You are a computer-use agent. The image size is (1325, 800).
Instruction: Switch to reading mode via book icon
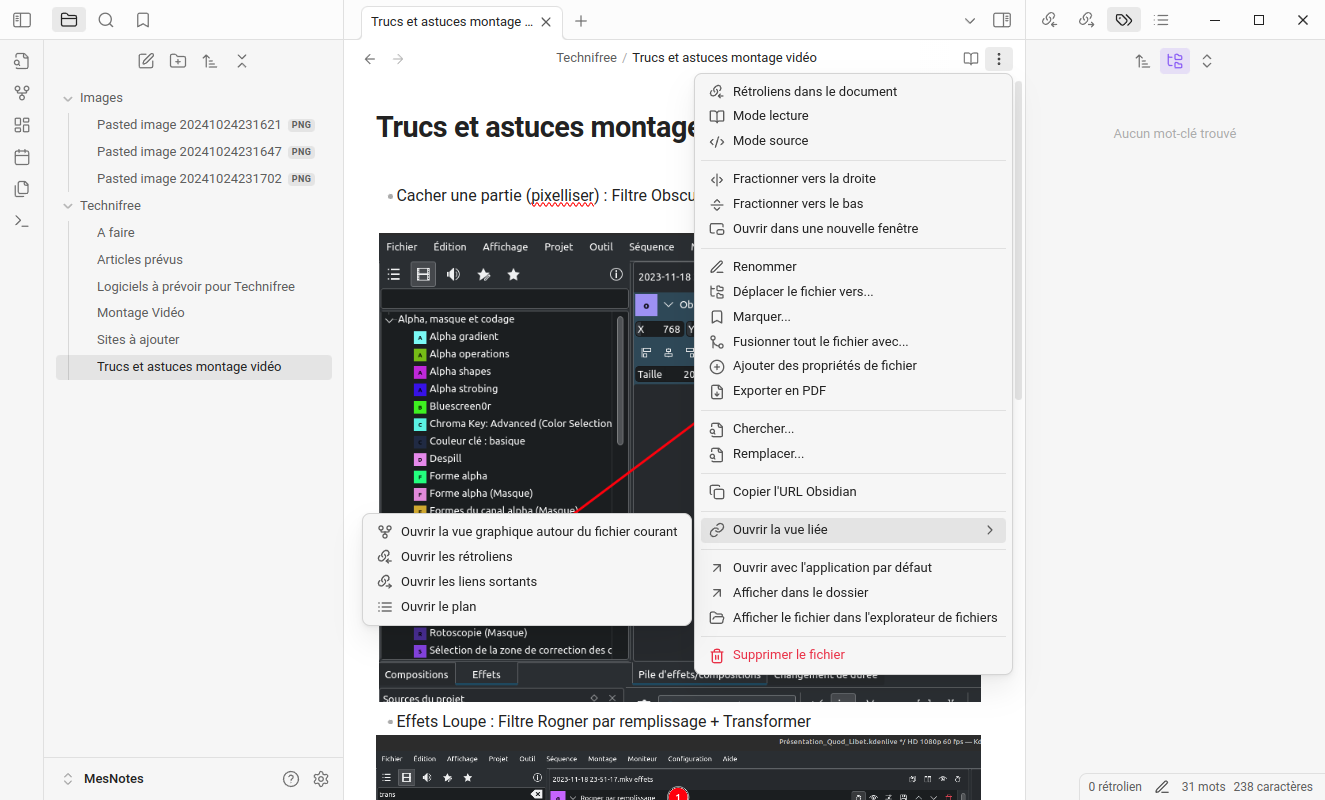(971, 59)
